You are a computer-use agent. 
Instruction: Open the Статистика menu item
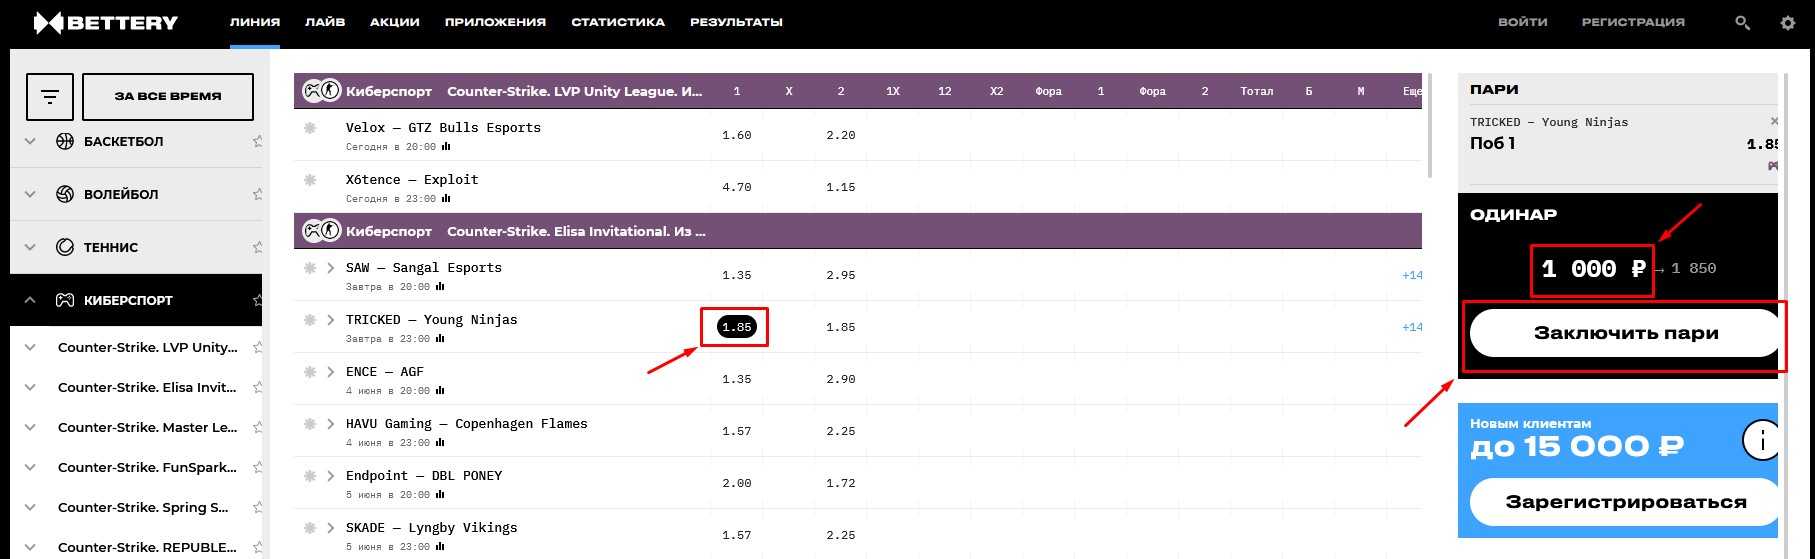click(618, 22)
